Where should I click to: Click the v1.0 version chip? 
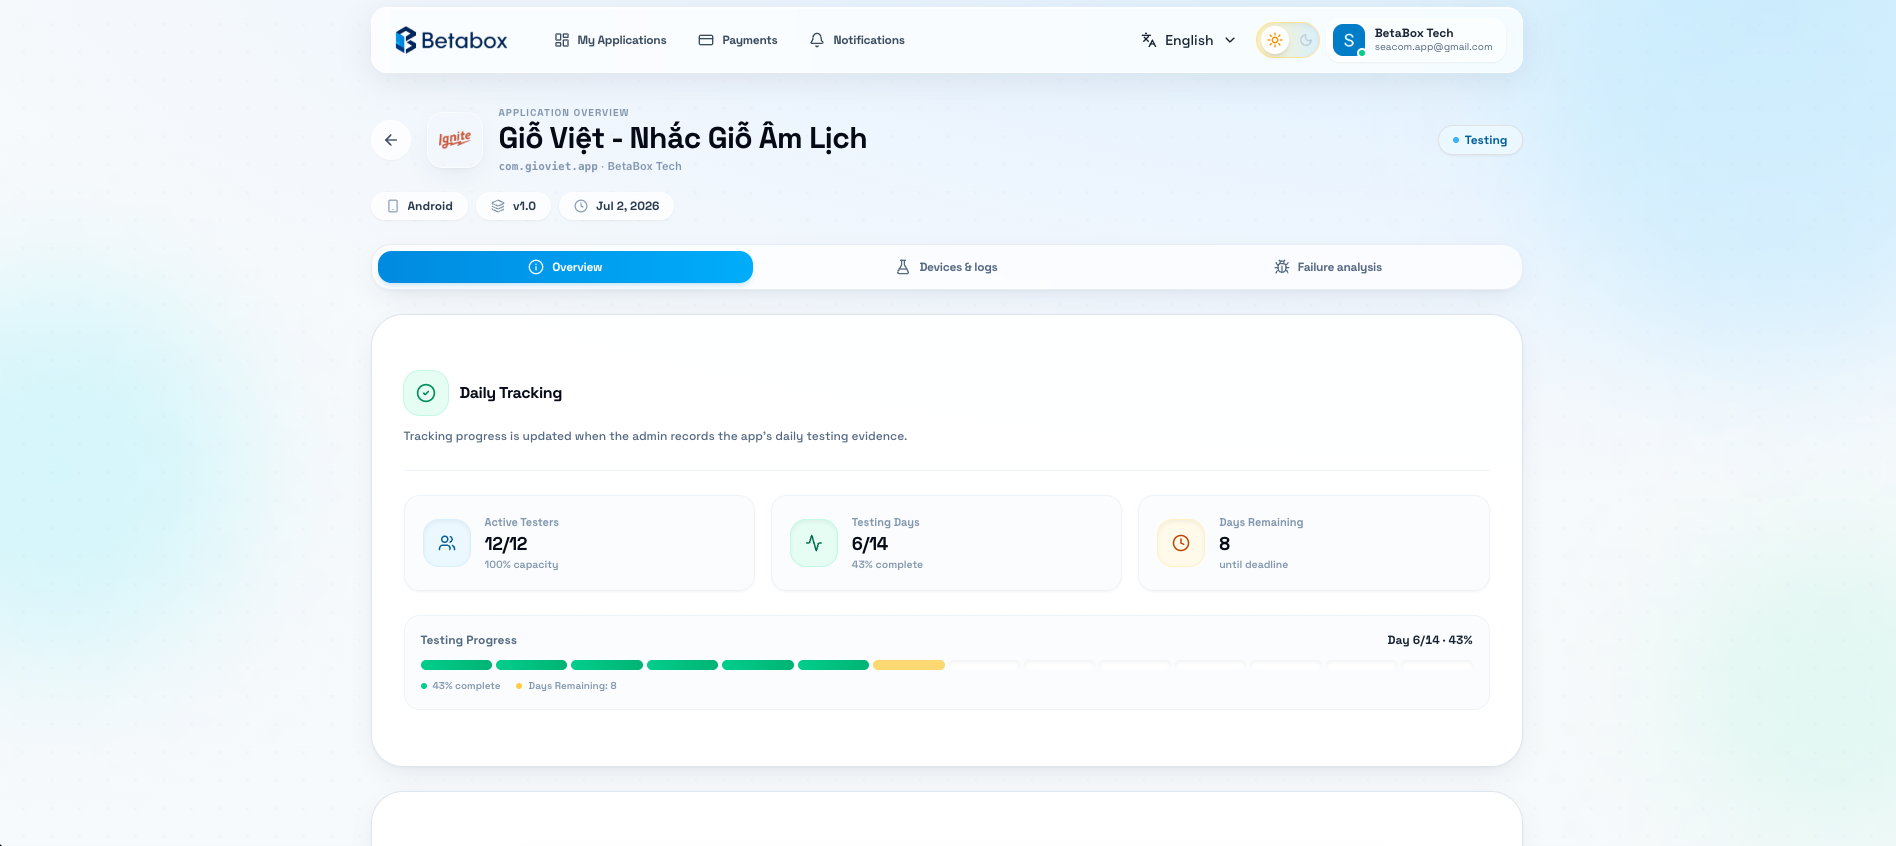(x=513, y=206)
